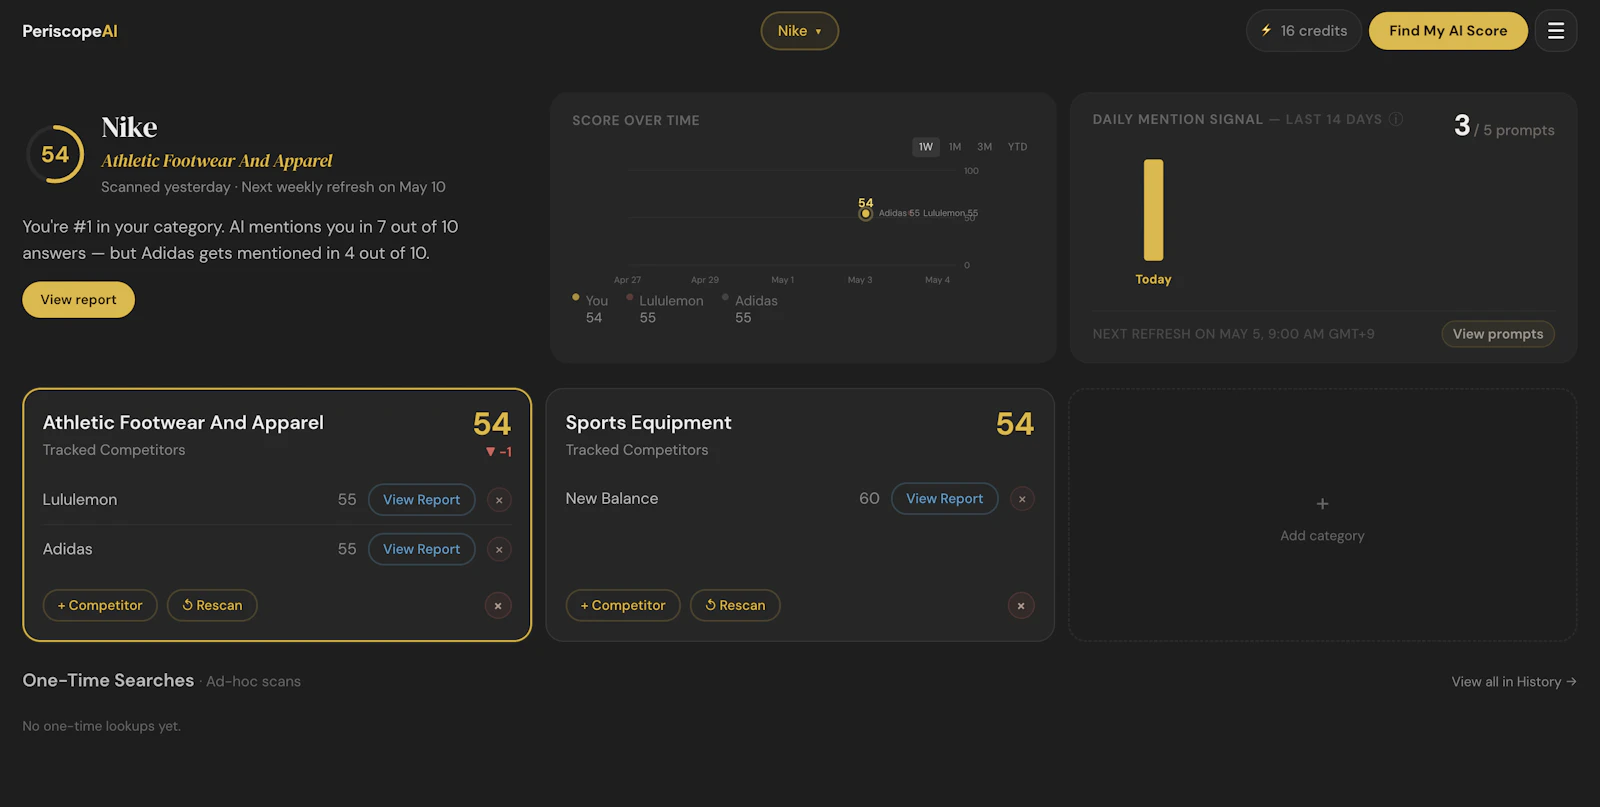This screenshot has width=1600, height=807.
Task: Click the Lululemon competitor name
Action: tap(80, 500)
